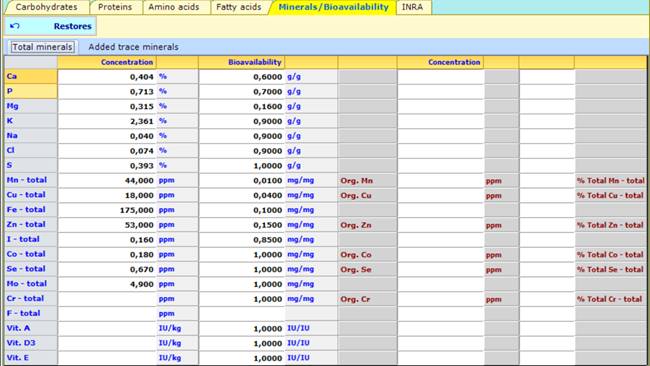This screenshot has height=366, width=650.
Task: Edit I bioavailability value 0,8500
Action: point(242,240)
